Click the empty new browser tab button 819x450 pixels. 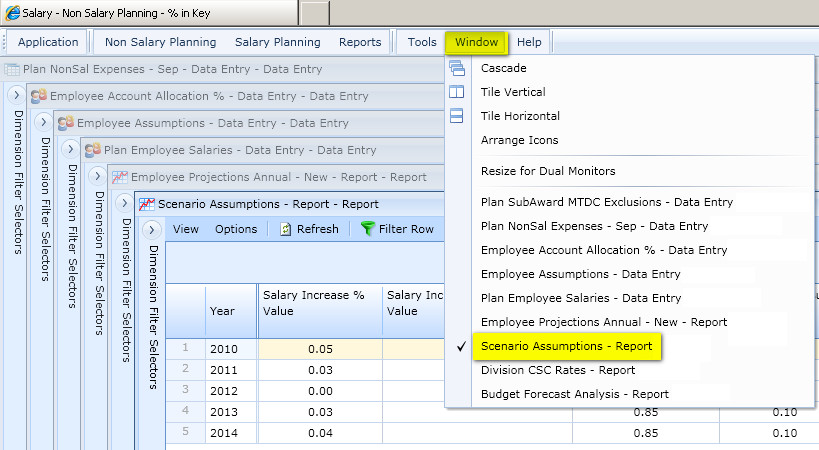click(x=315, y=13)
